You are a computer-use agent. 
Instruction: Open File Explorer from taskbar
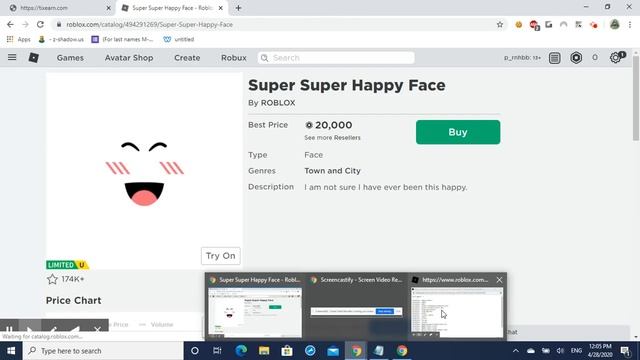tap(264, 351)
